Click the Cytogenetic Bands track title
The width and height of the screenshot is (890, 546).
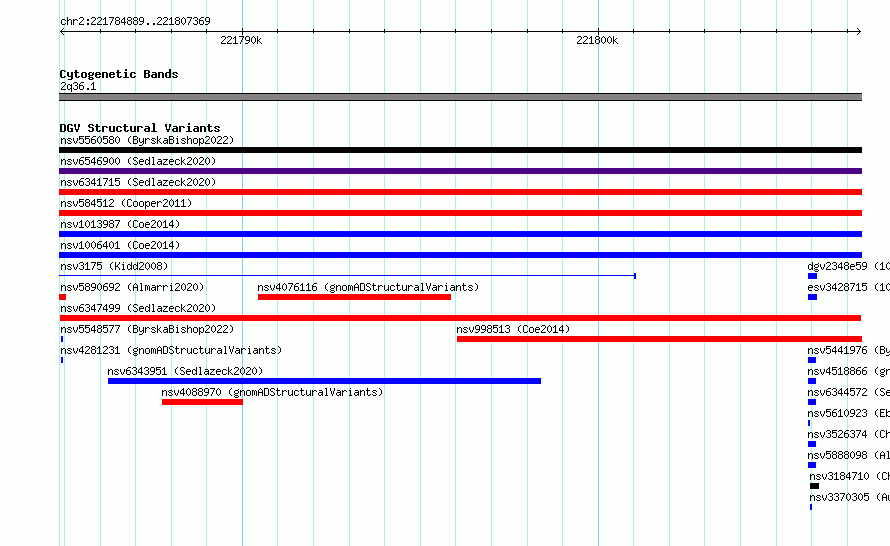click(119, 74)
